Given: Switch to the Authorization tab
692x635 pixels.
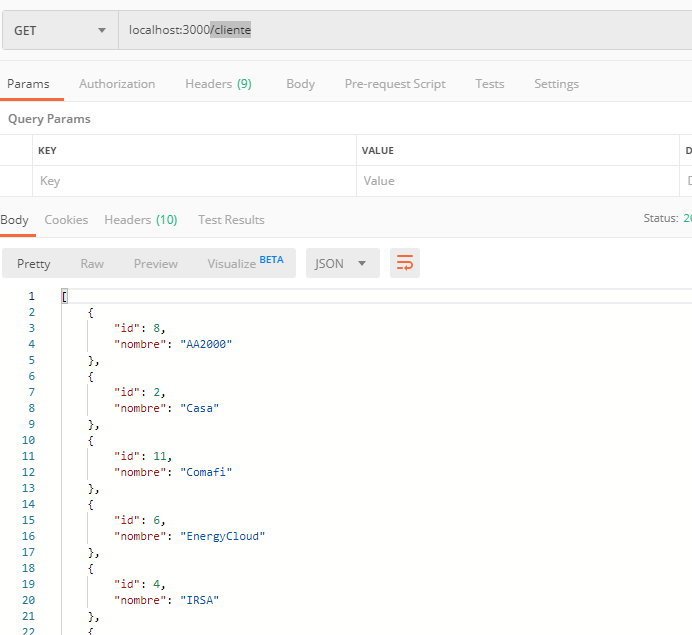Looking at the screenshot, I should (x=117, y=84).
